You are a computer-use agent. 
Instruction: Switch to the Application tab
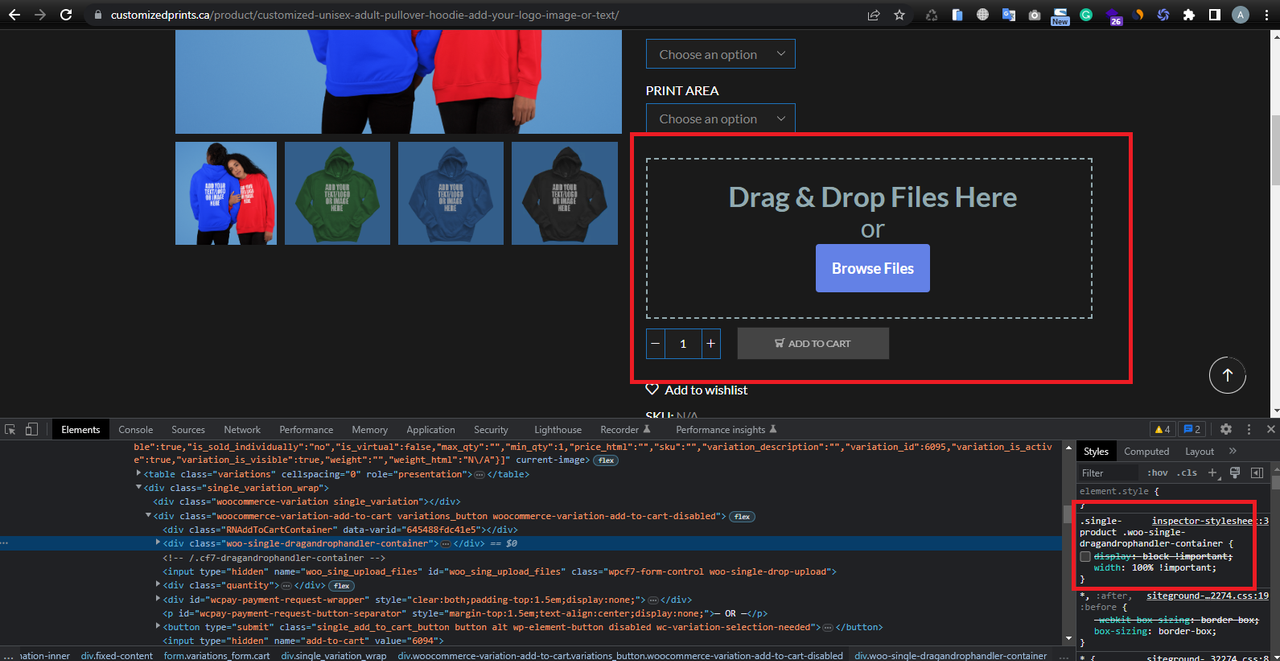point(431,430)
